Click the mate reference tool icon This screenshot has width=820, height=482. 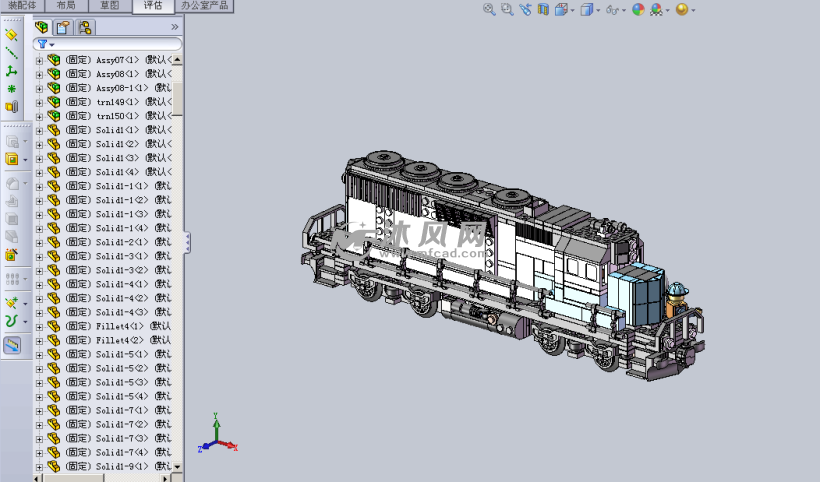12,107
